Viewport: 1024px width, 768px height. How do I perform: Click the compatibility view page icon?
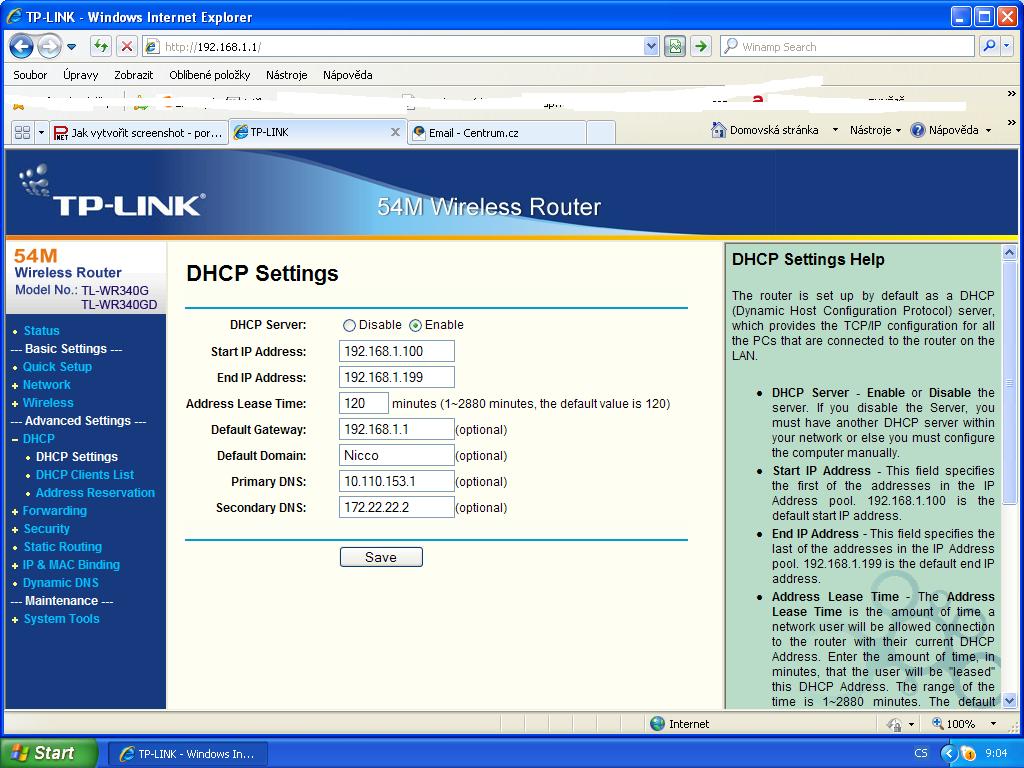pos(675,46)
